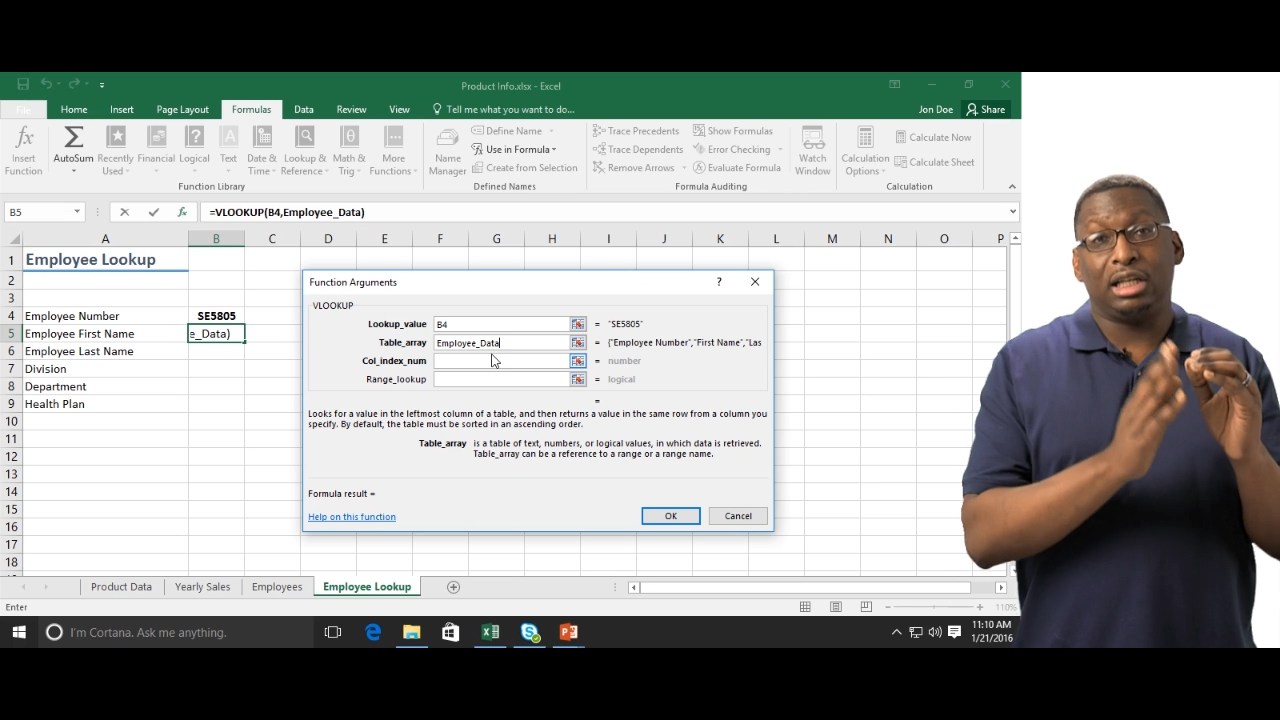Collapse range selector for Lookup_value
This screenshot has width=1280, height=720.
tap(578, 324)
